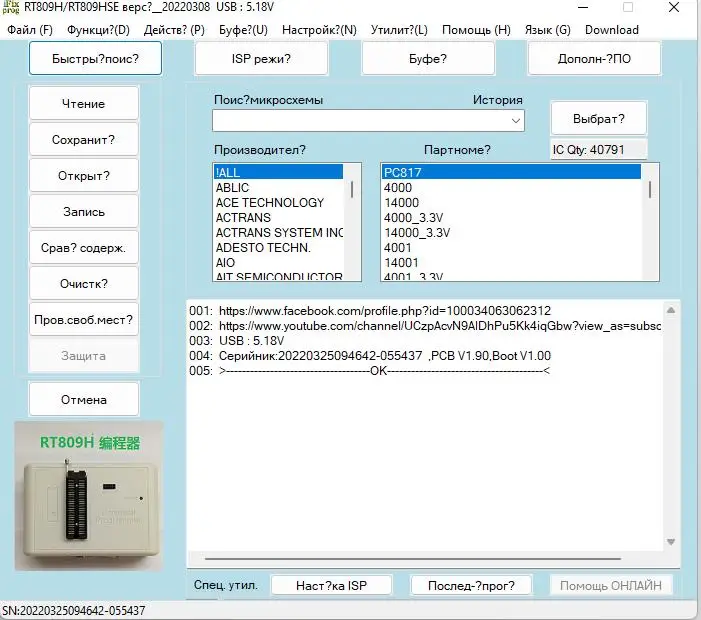Screen dimensions: 701x620
Task: Click the iFix prog title bar icon
Action: (x=11, y=7)
